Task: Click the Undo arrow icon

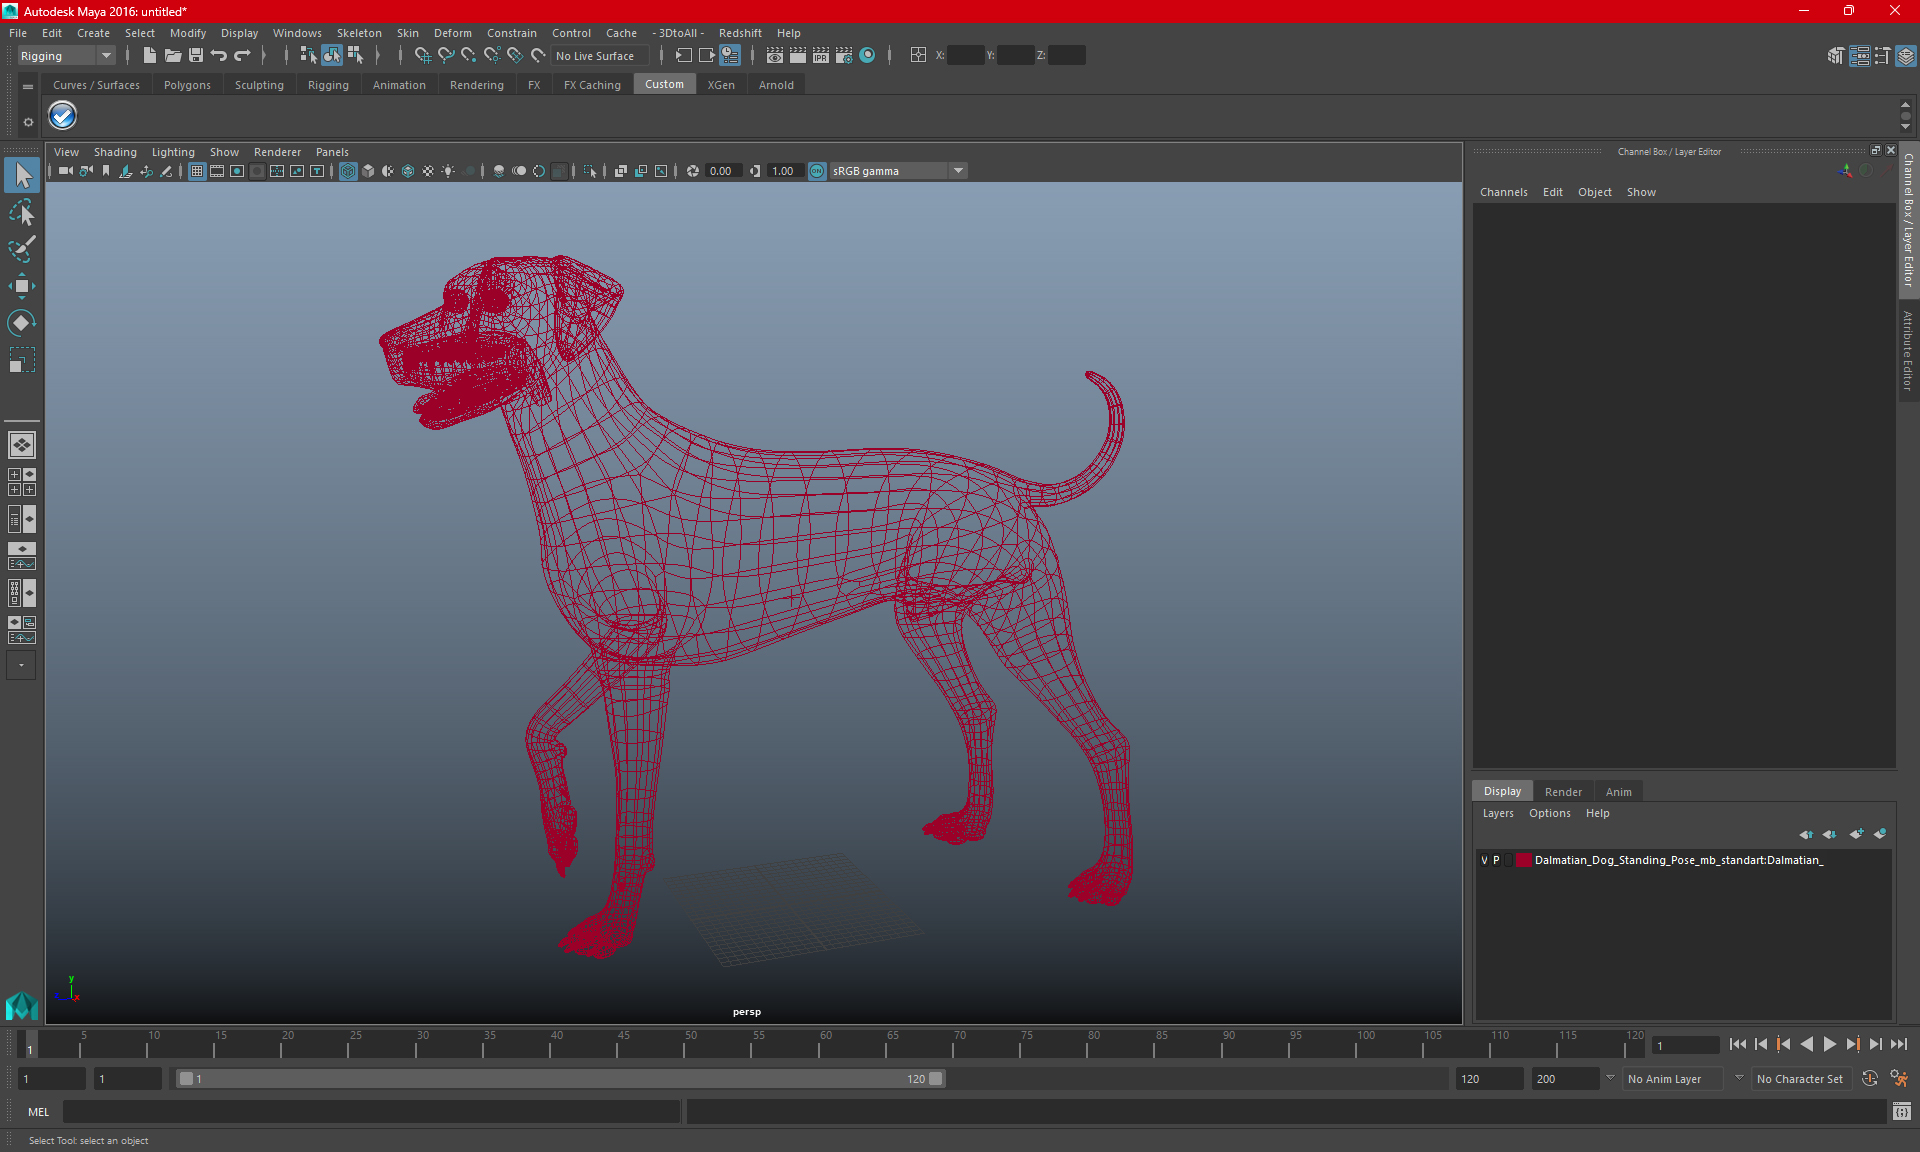Action: pyautogui.click(x=219, y=56)
